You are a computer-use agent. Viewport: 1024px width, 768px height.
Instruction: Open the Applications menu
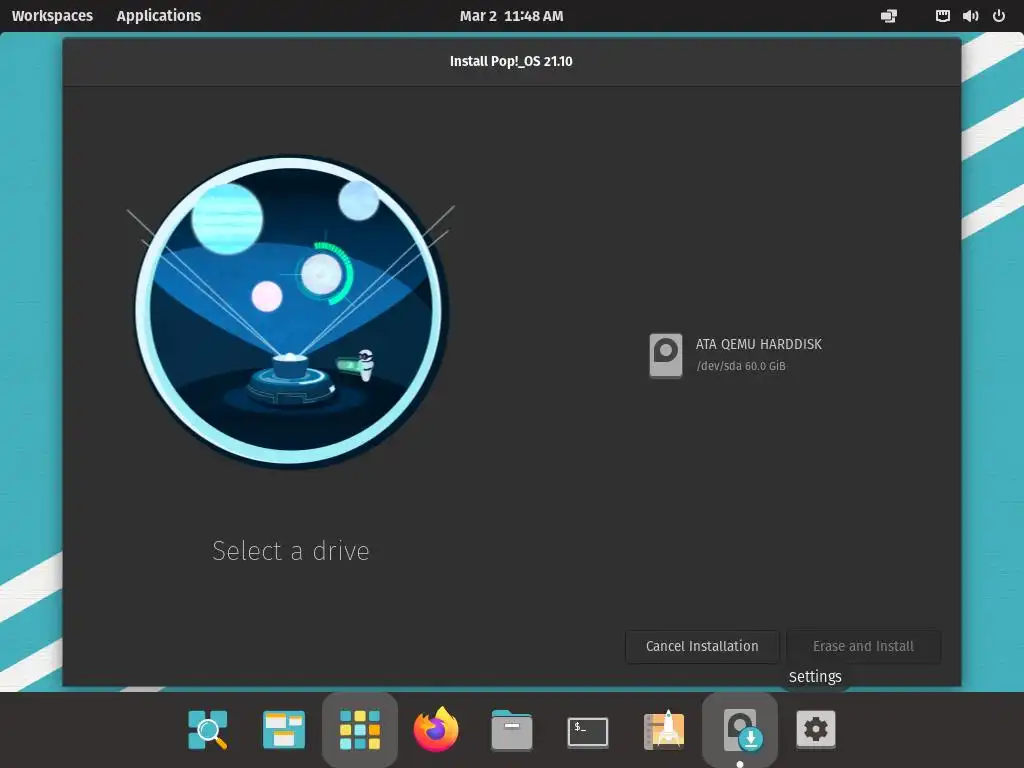[159, 16]
